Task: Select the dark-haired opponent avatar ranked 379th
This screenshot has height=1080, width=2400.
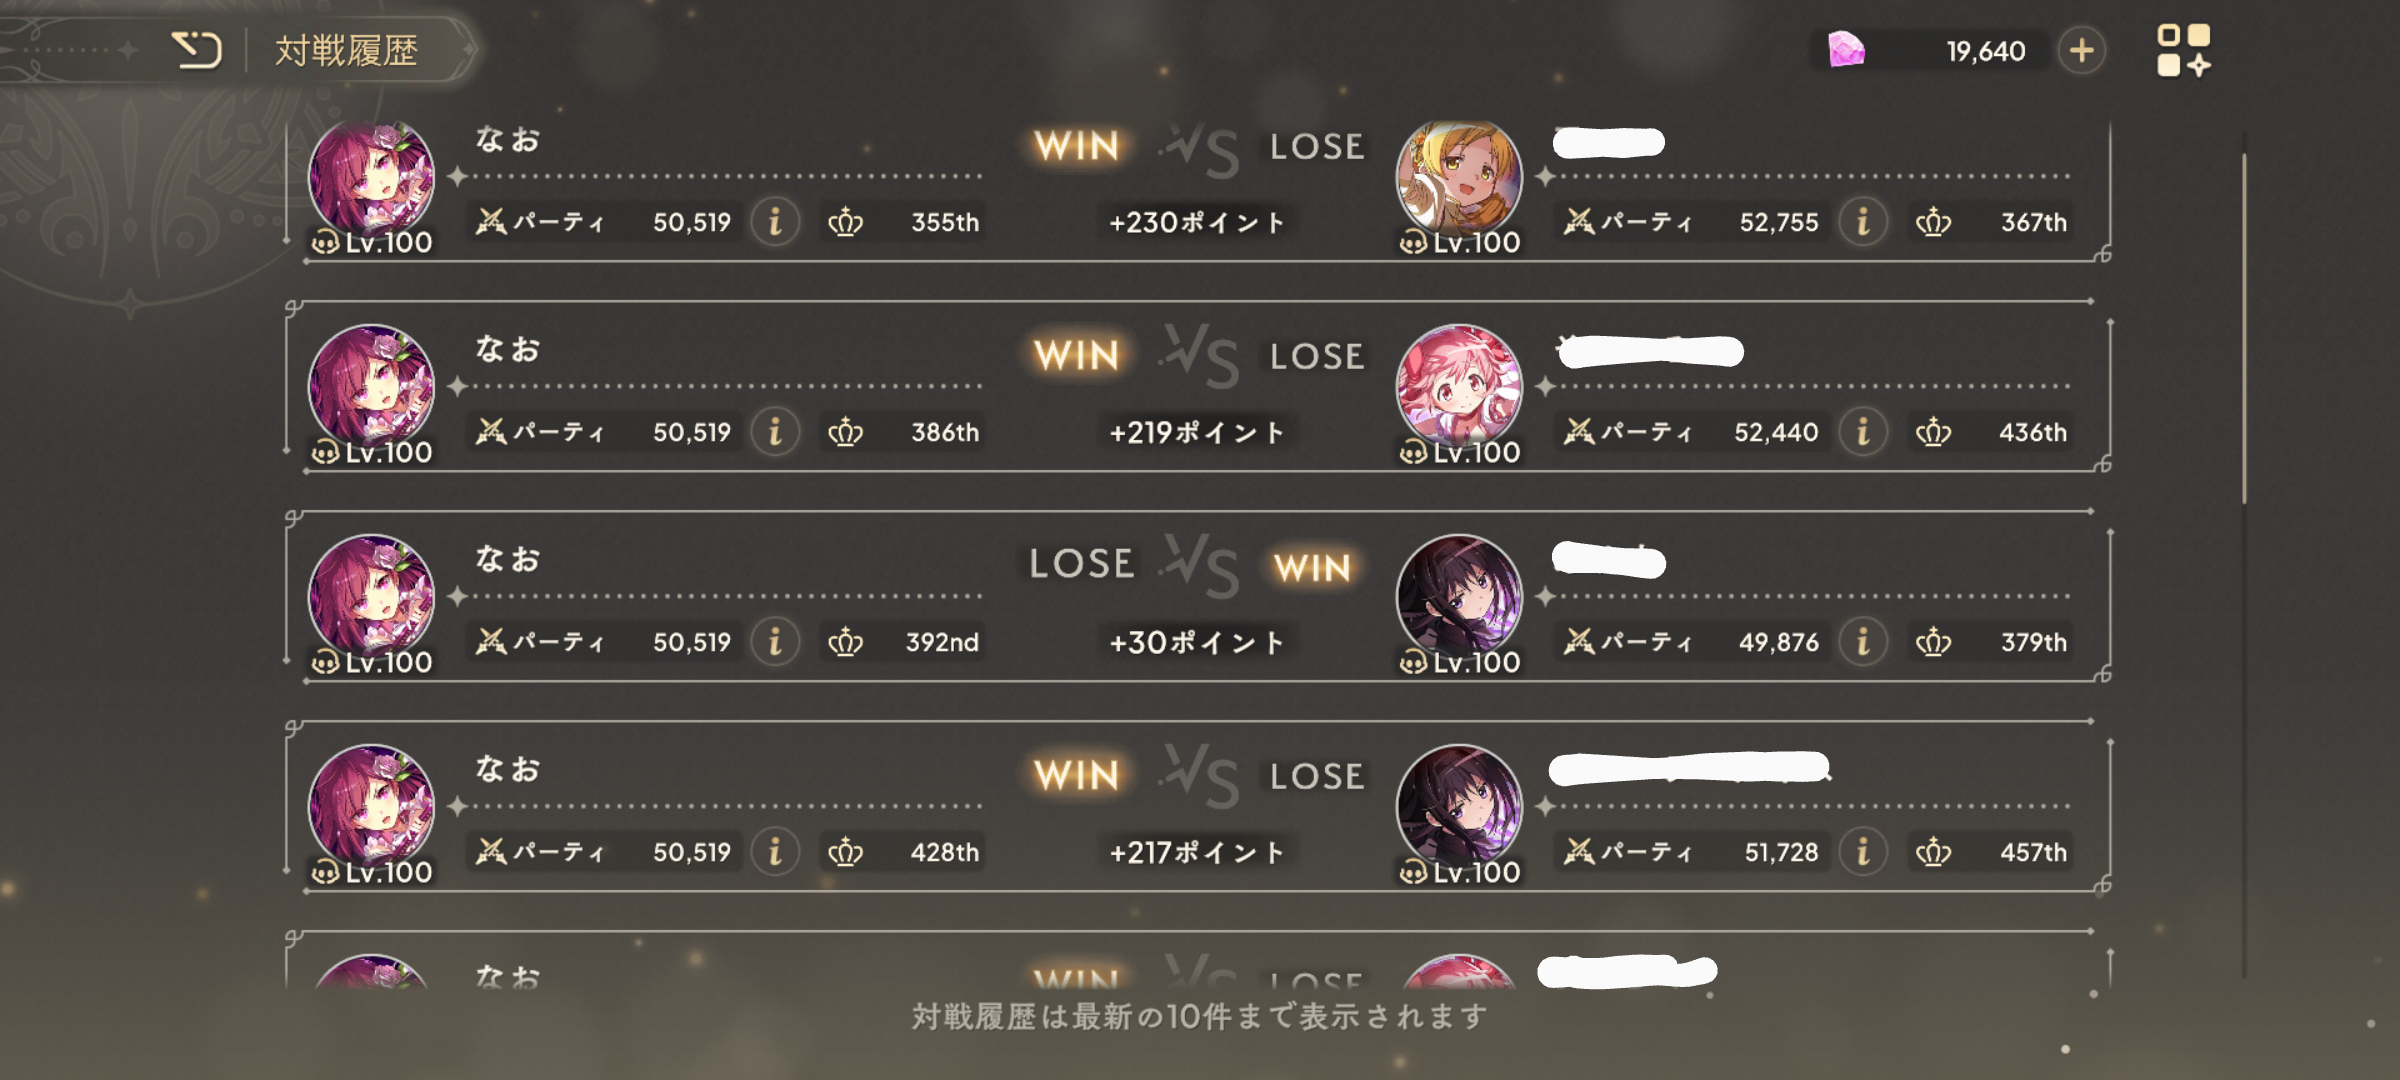Action: (1459, 598)
